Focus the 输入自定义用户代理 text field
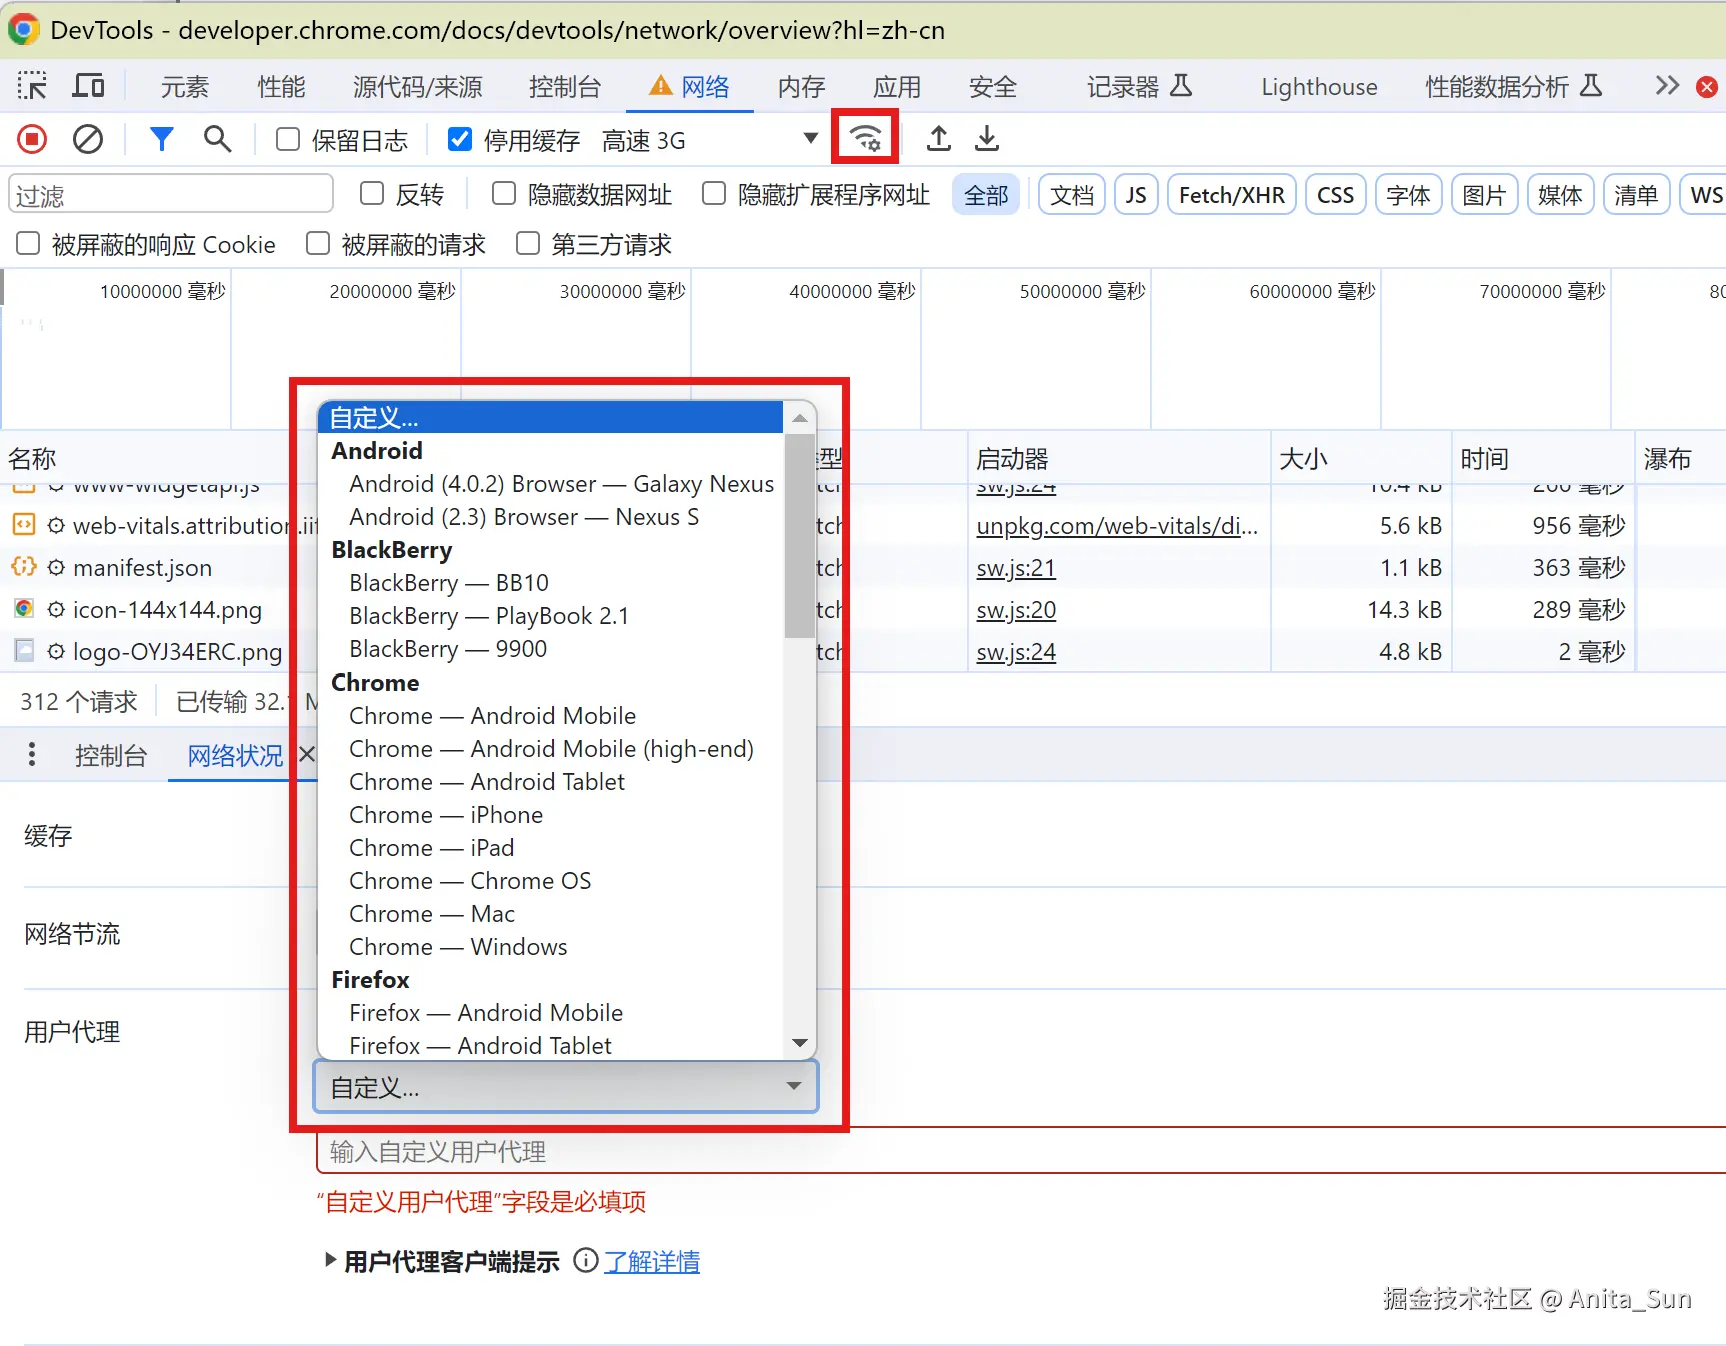1726x1346 pixels. tap(1021, 1151)
